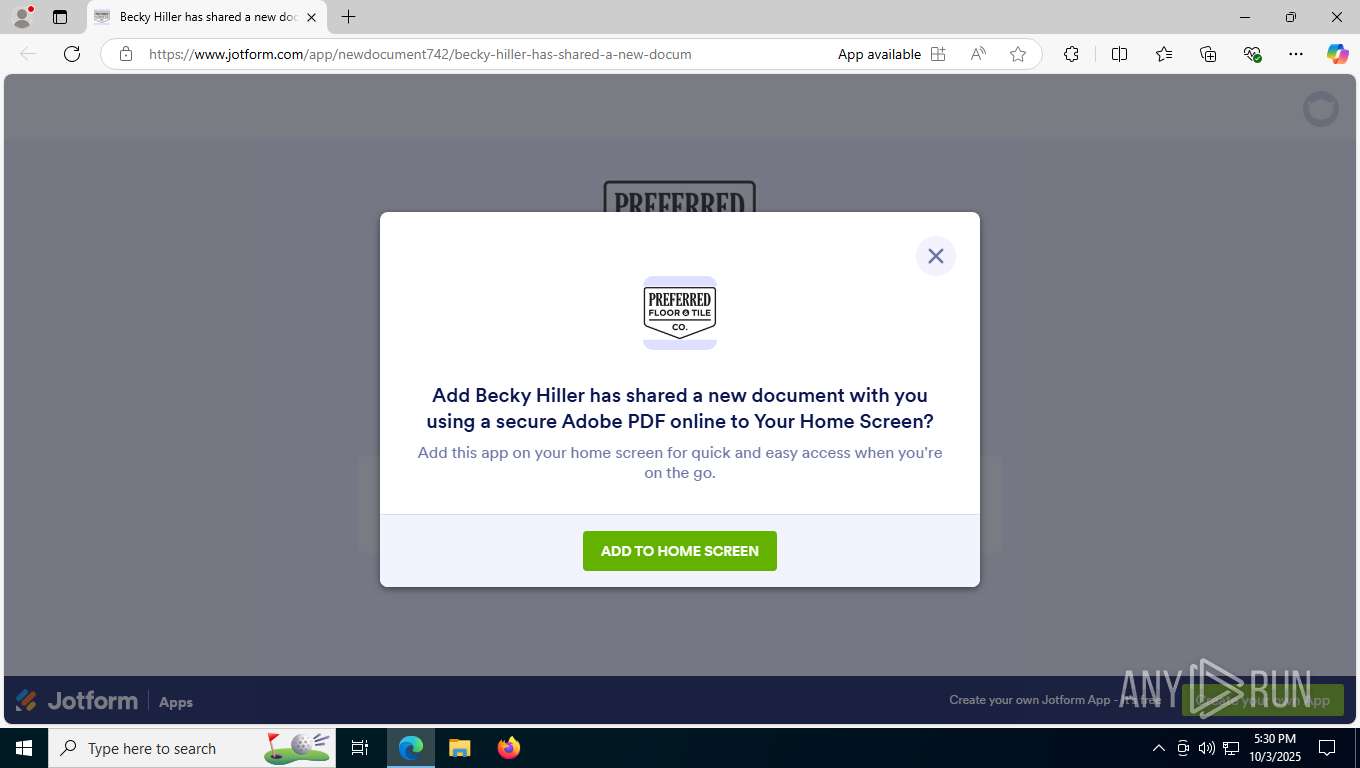Open the Windows Start menu

(23, 748)
